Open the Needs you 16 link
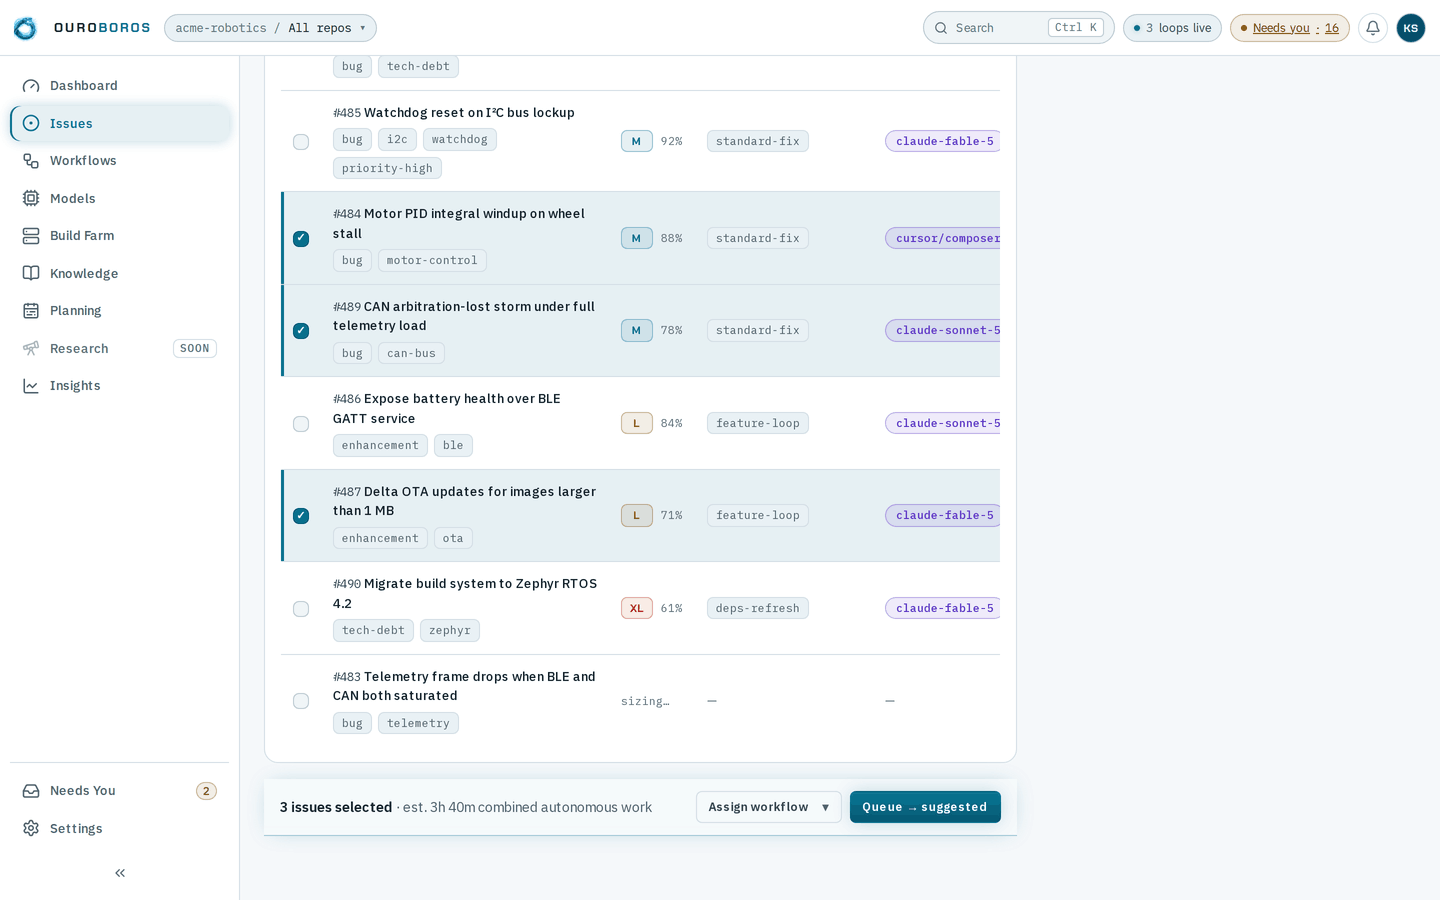Image resolution: width=1440 pixels, height=900 pixels. tap(1290, 28)
